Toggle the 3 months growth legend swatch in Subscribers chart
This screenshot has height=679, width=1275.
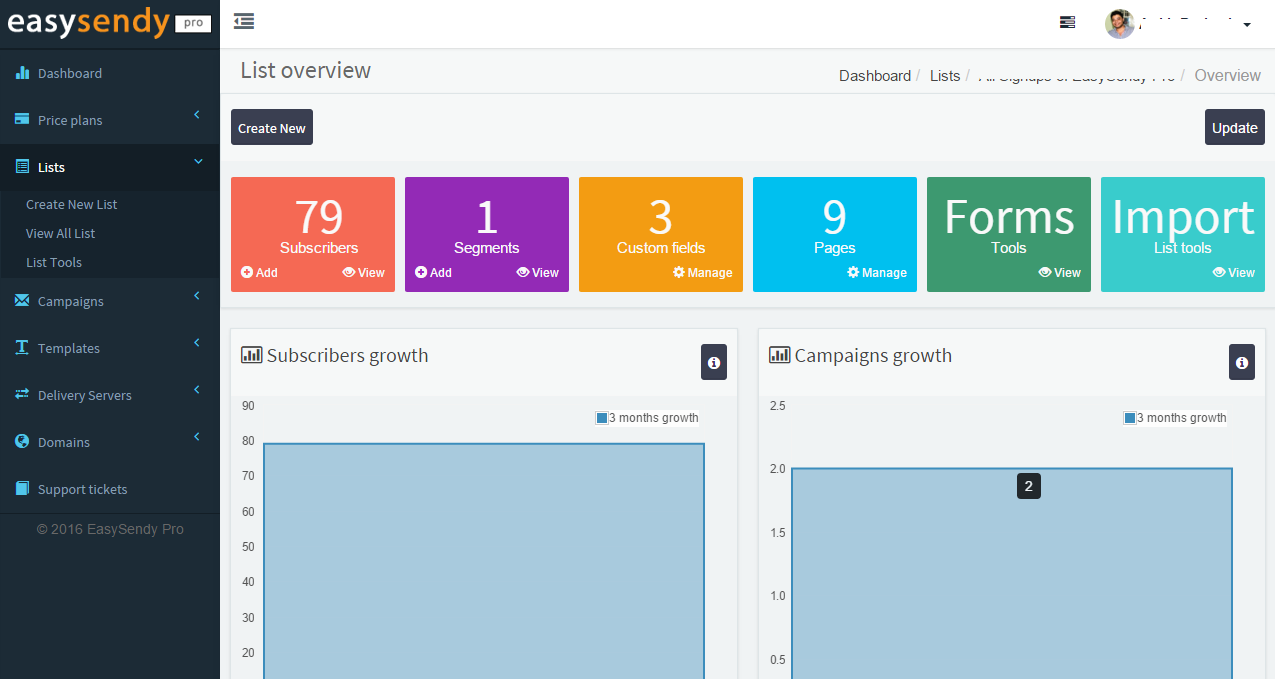[x=602, y=418]
